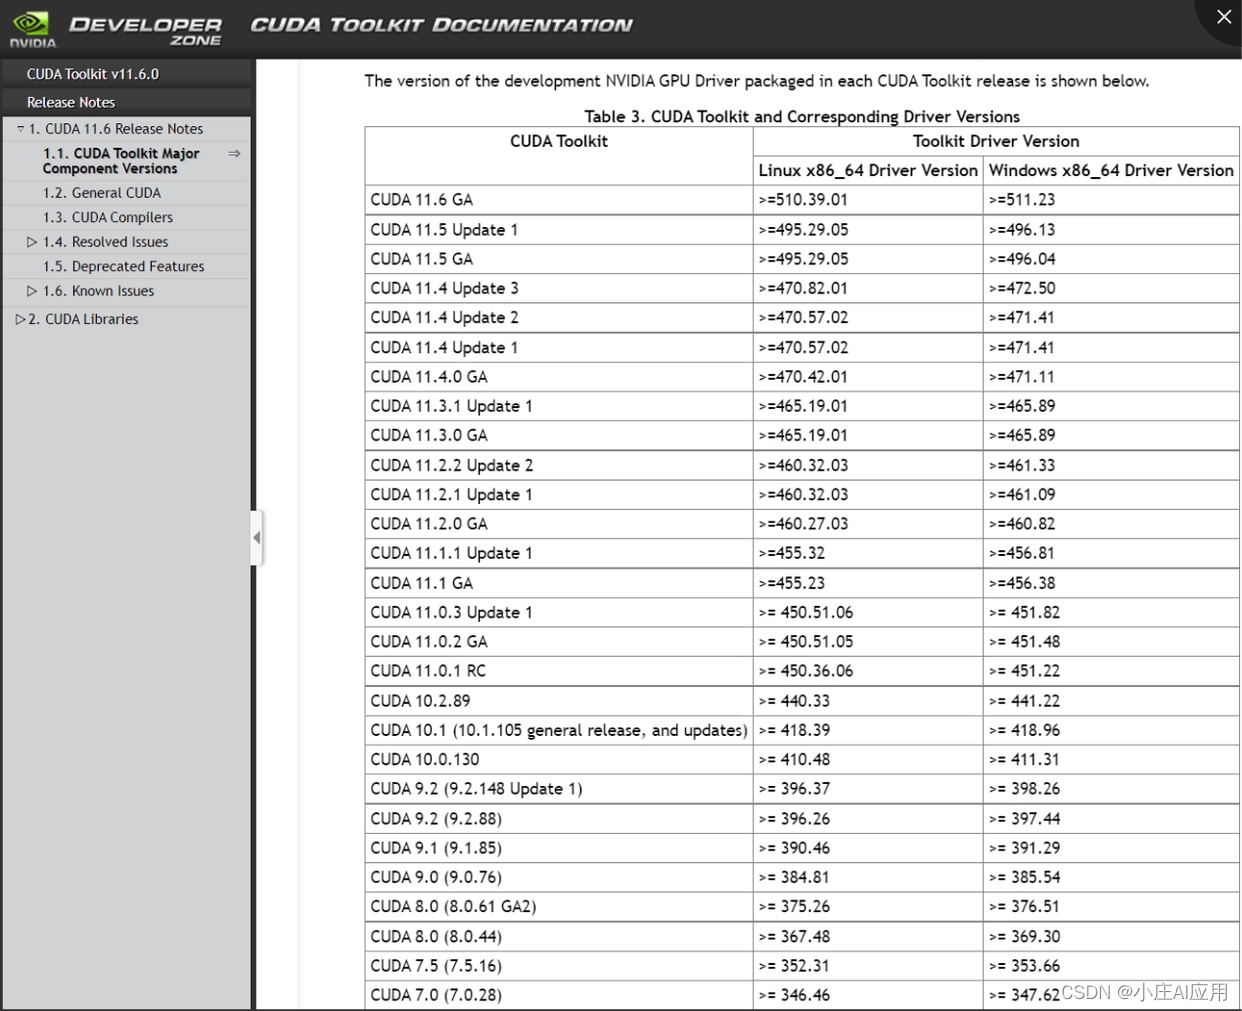Select the CUDA 11.0.2 GA cell
The width and height of the screenshot is (1242, 1011).
click(559, 641)
